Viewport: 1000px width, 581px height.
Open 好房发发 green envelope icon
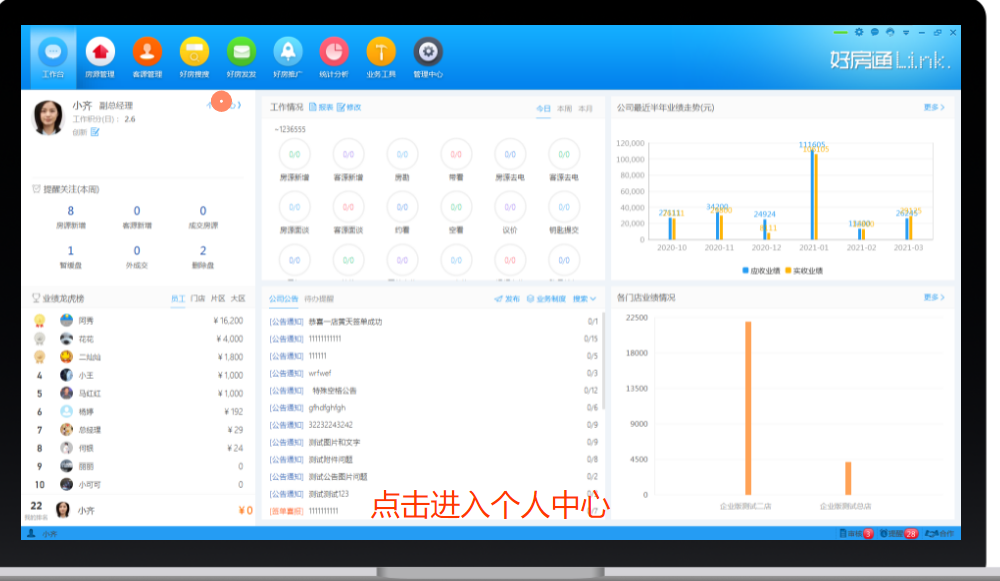(241, 52)
